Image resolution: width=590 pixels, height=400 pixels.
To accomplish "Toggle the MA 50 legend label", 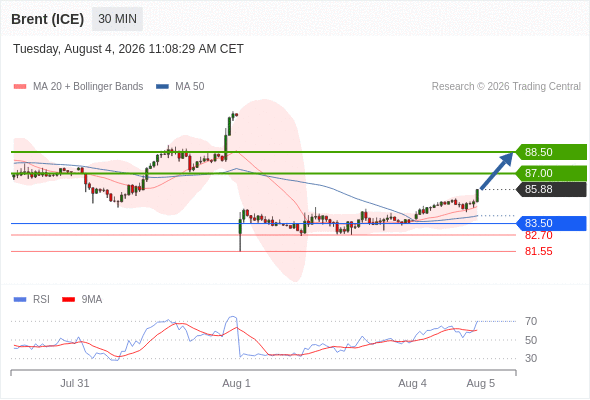I will click(x=190, y=87).
